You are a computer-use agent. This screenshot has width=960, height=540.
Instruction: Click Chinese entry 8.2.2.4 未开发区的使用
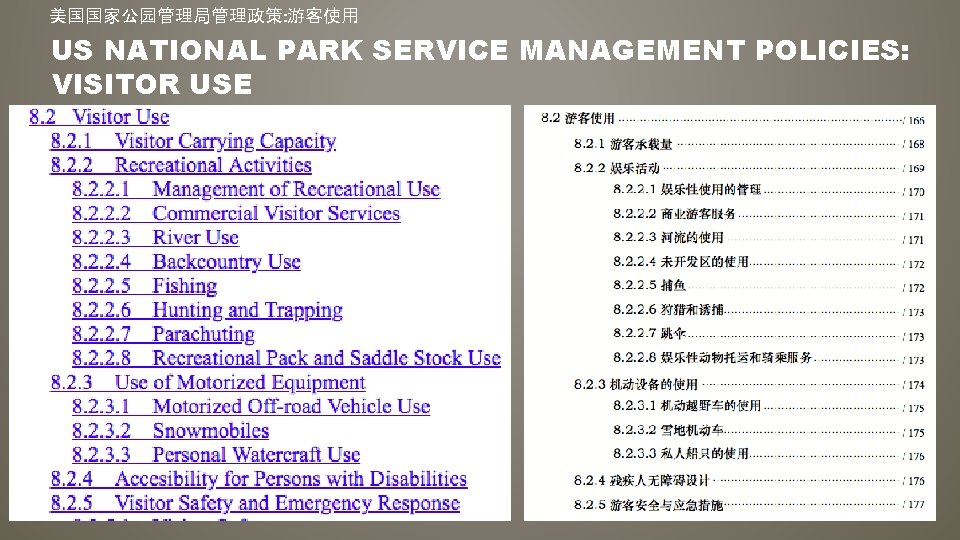(681, 262)
